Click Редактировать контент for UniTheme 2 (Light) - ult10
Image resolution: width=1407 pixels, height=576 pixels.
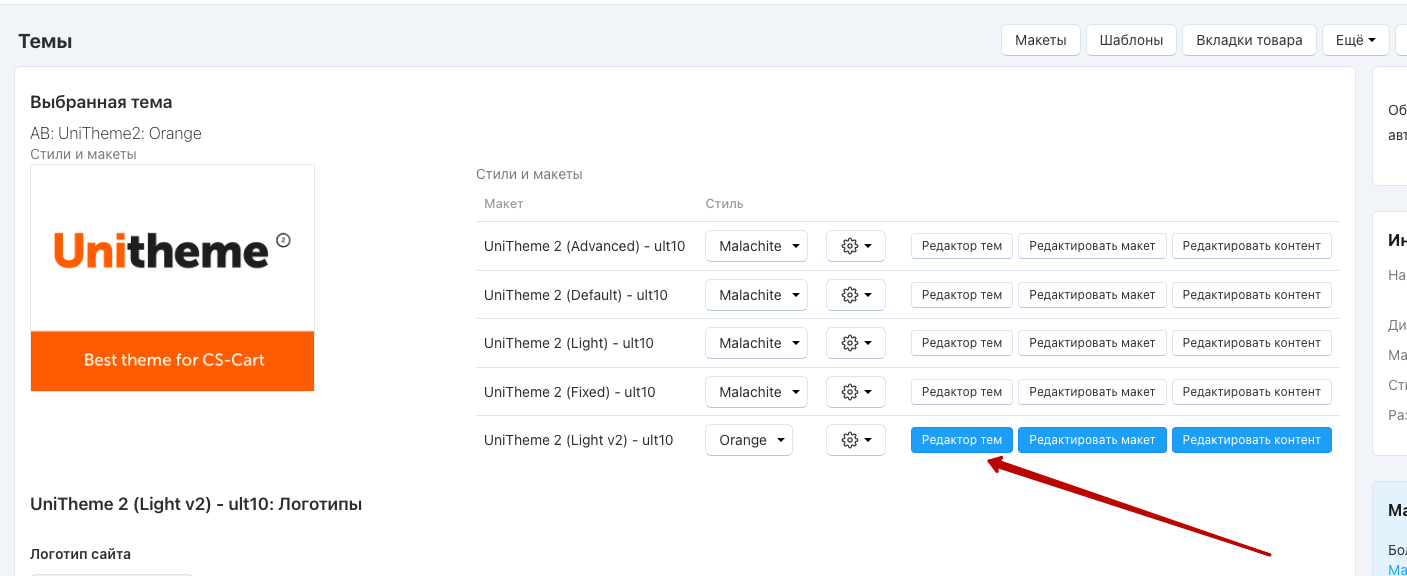[1252, 343]
